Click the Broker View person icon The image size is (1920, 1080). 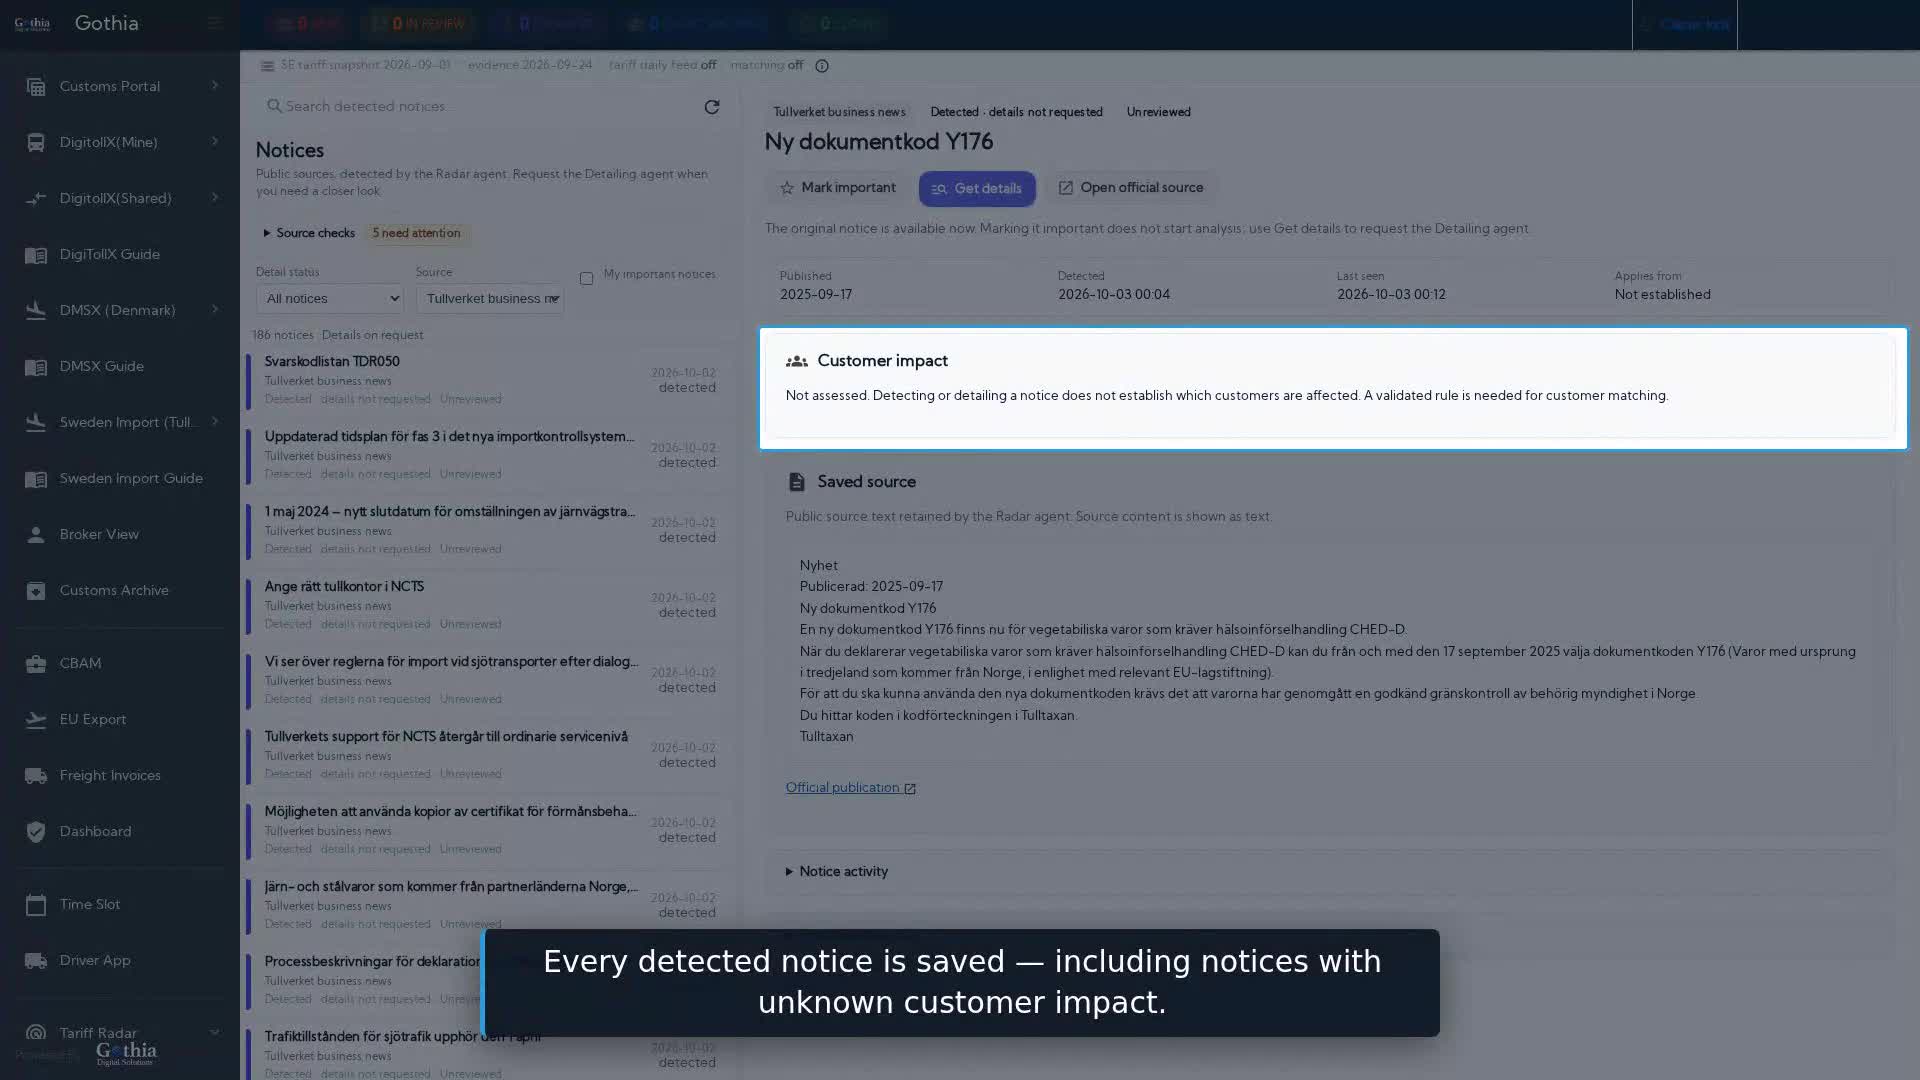(x=36, y=535)
